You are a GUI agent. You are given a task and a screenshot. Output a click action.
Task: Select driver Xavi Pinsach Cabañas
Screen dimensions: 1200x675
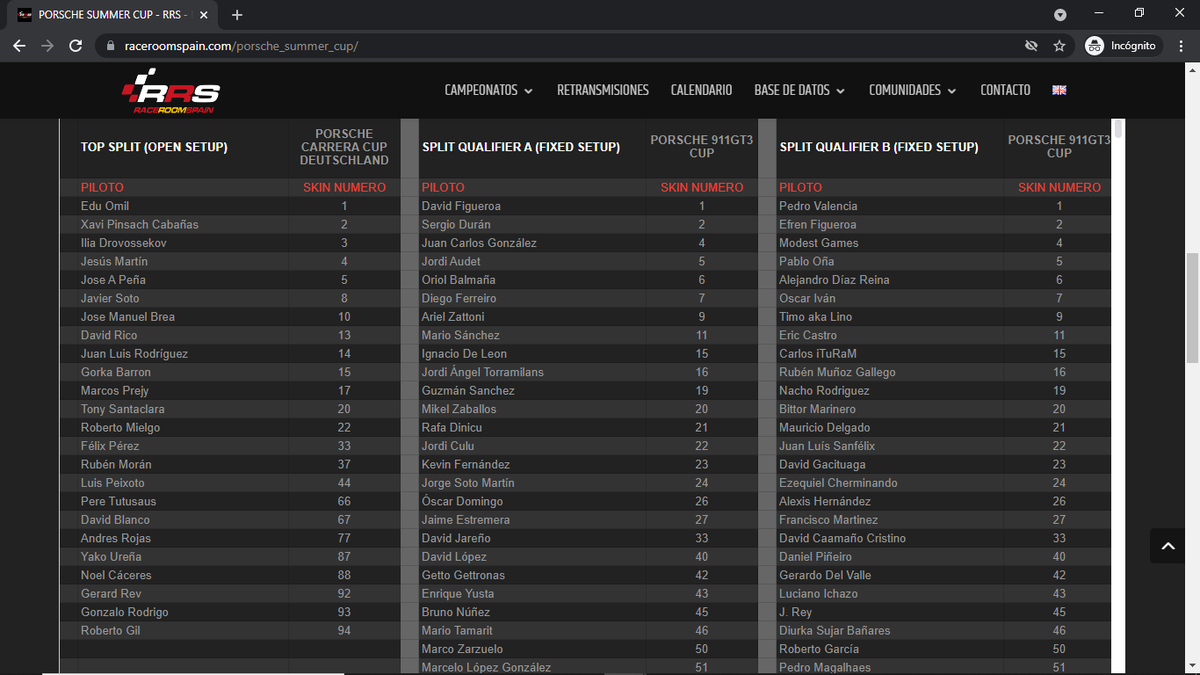click(x=140, y=224)
